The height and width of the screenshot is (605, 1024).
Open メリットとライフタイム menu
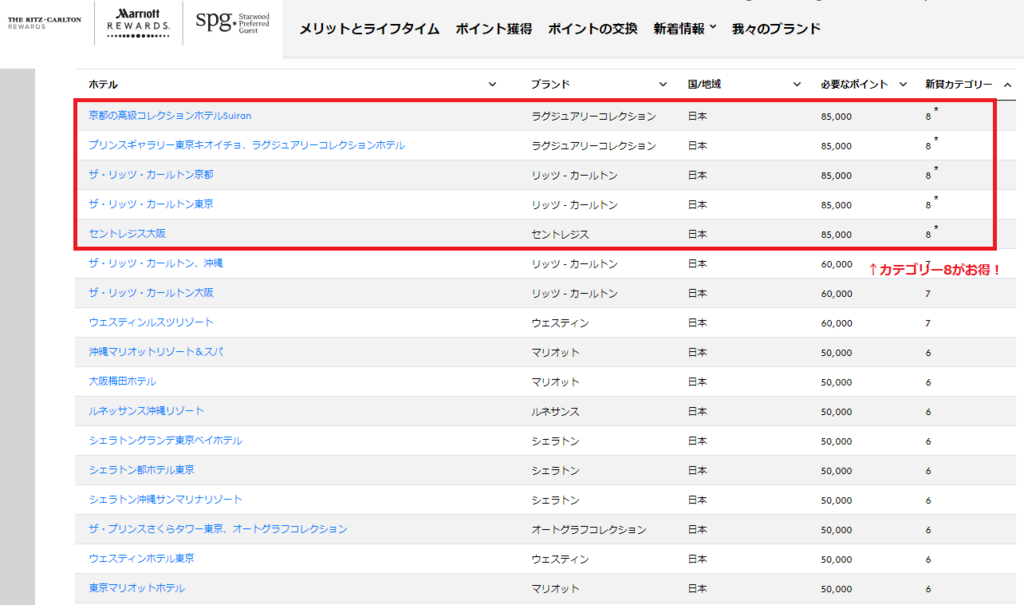[369, 29]
